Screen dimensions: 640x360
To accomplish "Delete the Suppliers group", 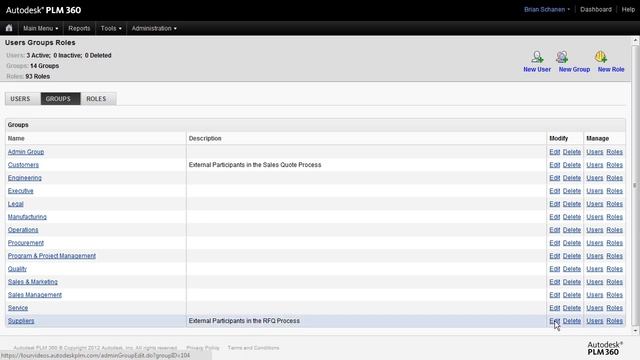I will coord(572,321).
